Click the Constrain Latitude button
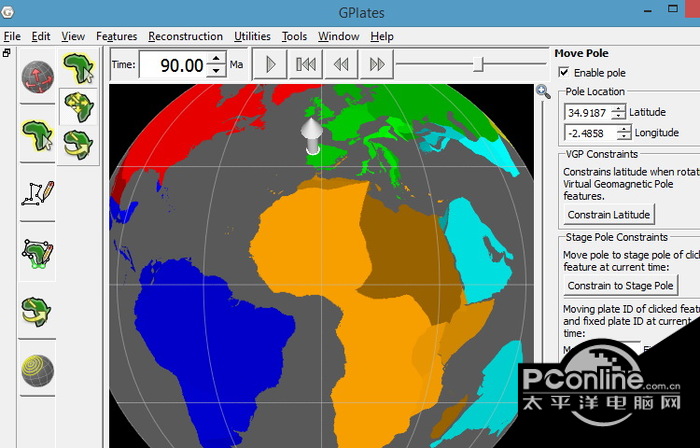Viewport: 700px width, 448px height. (x=609, y=215)
